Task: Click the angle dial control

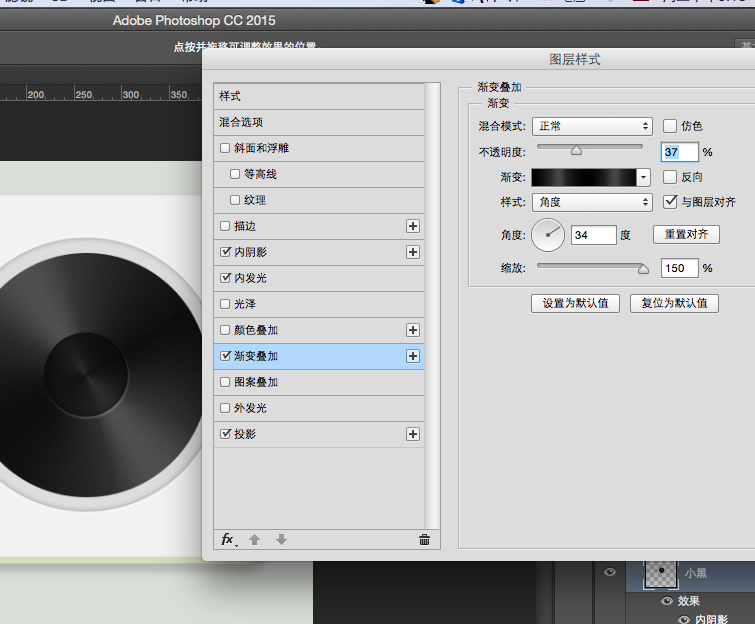Action: click(x=548, y=235)
